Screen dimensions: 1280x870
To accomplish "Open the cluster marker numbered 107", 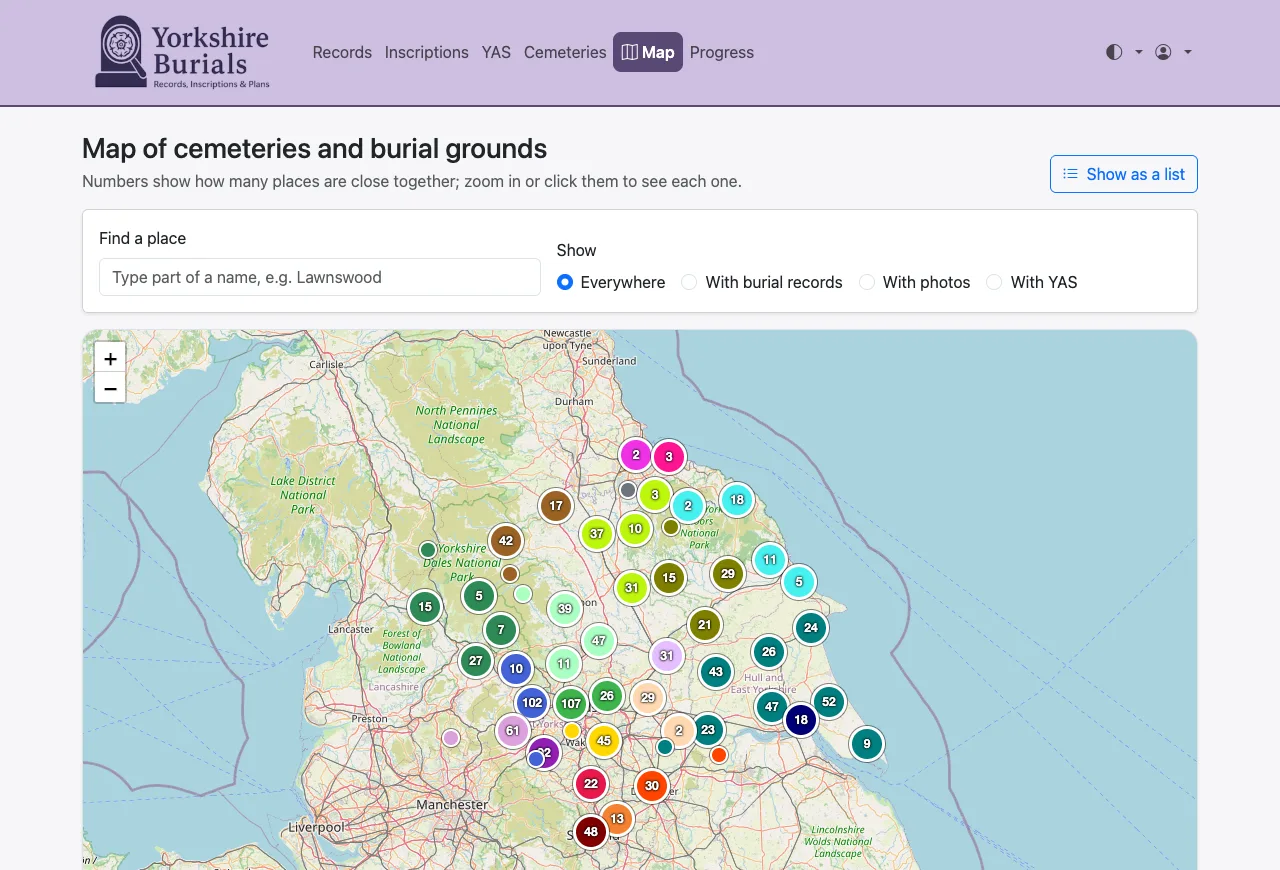I will 571,704.
